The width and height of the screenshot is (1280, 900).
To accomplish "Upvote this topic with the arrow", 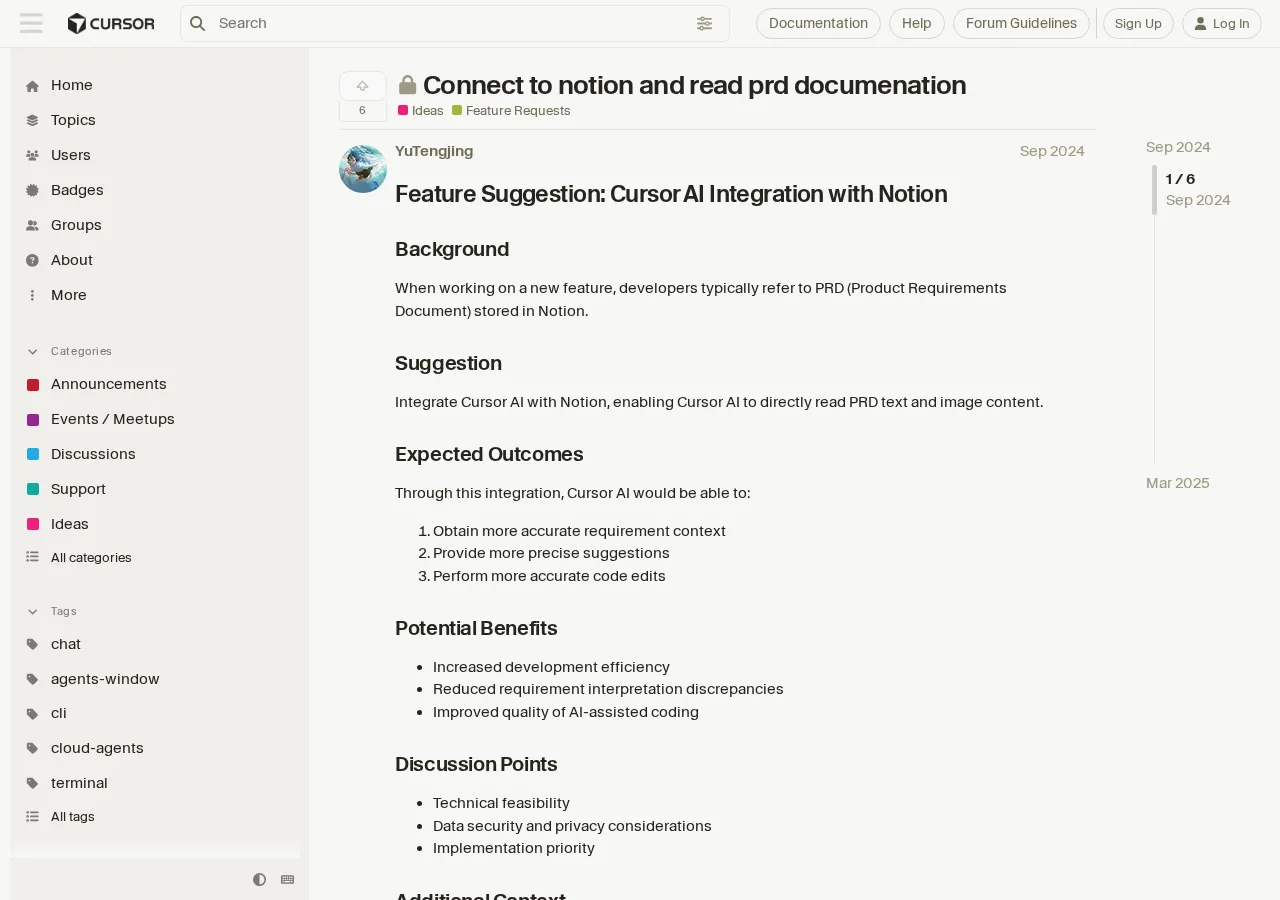I will [x=362, y=86].
